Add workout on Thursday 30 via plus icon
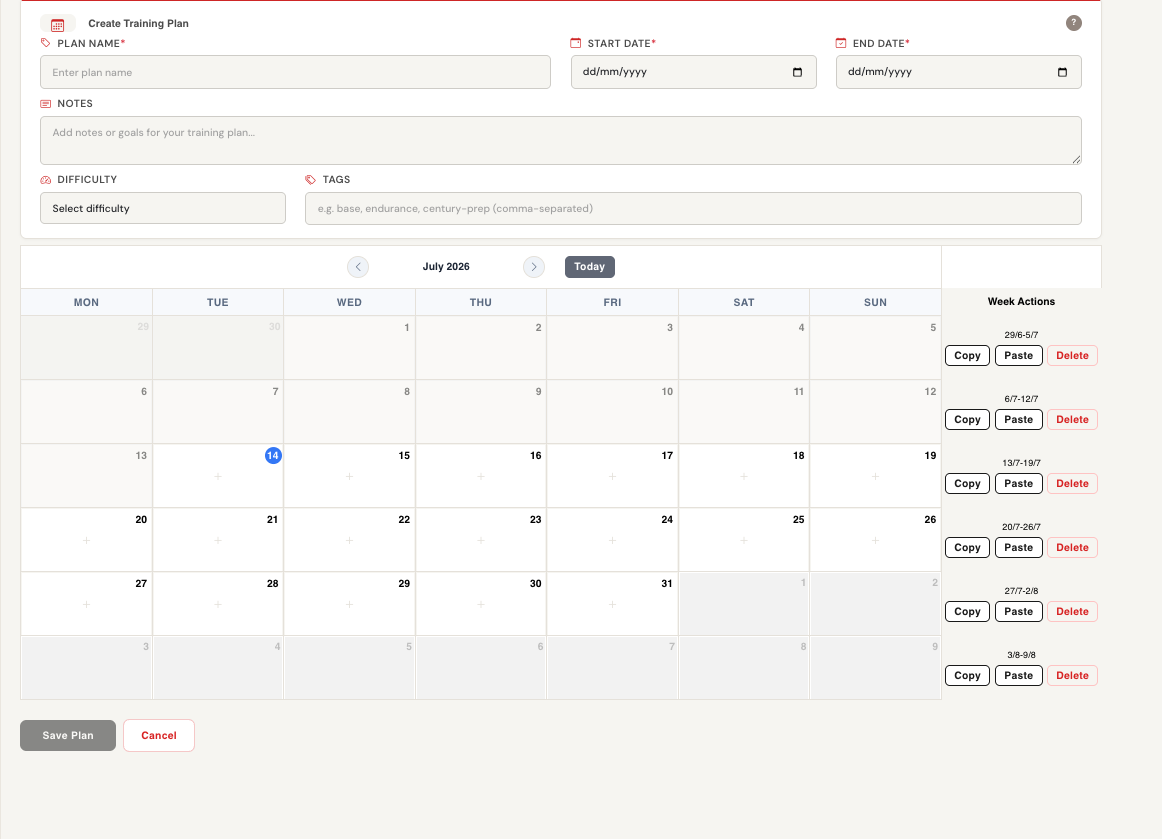 click(x=481, y=605)
